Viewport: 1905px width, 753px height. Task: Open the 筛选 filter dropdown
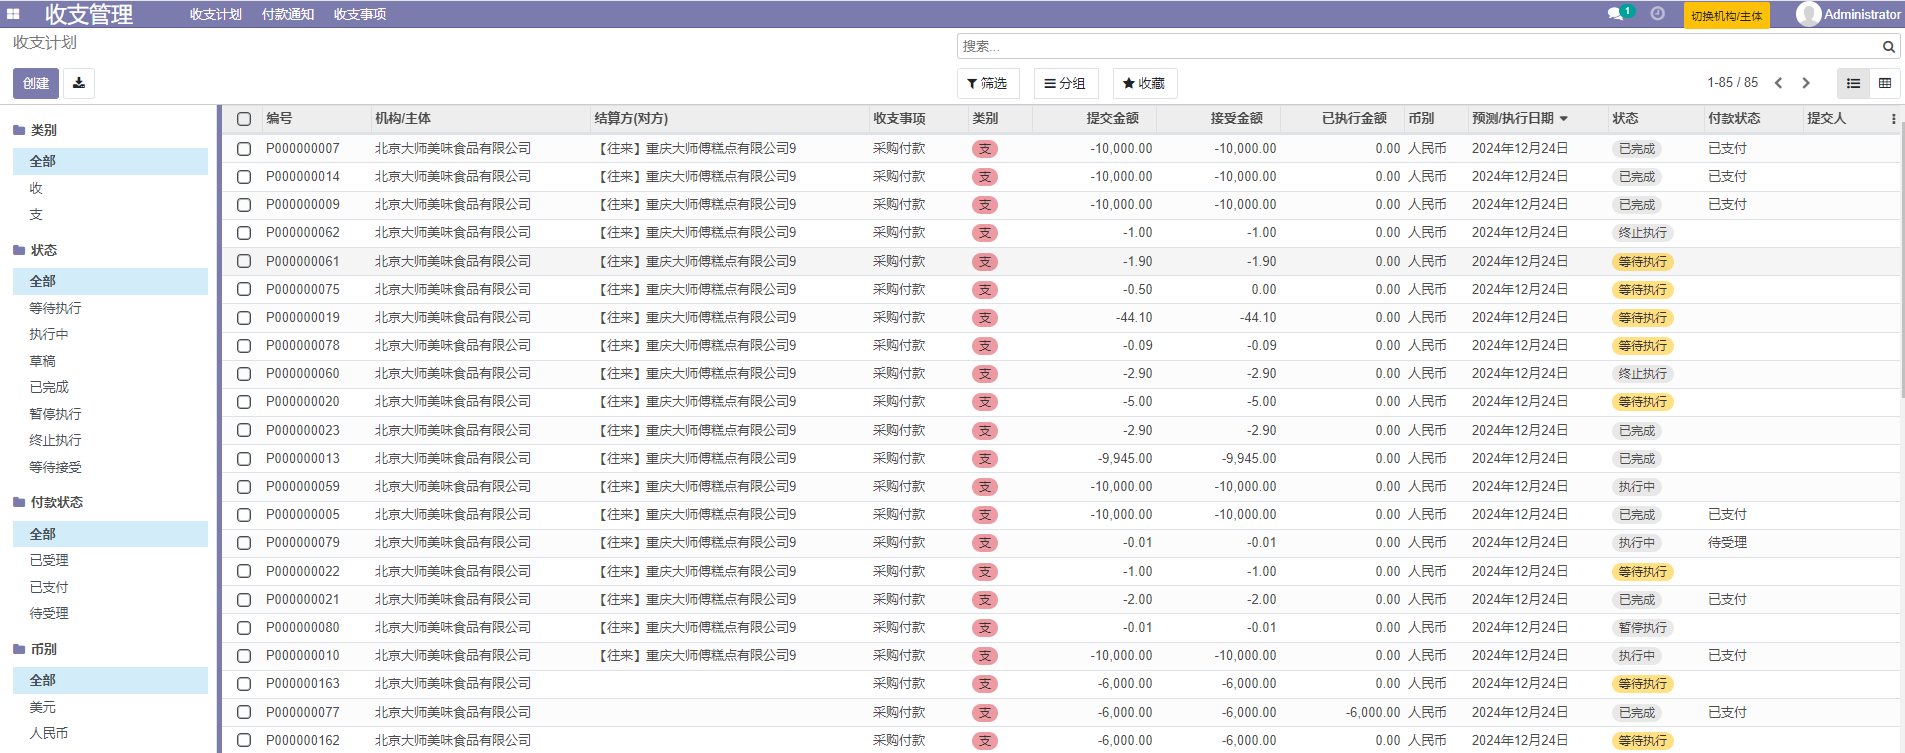coord(987,83)
